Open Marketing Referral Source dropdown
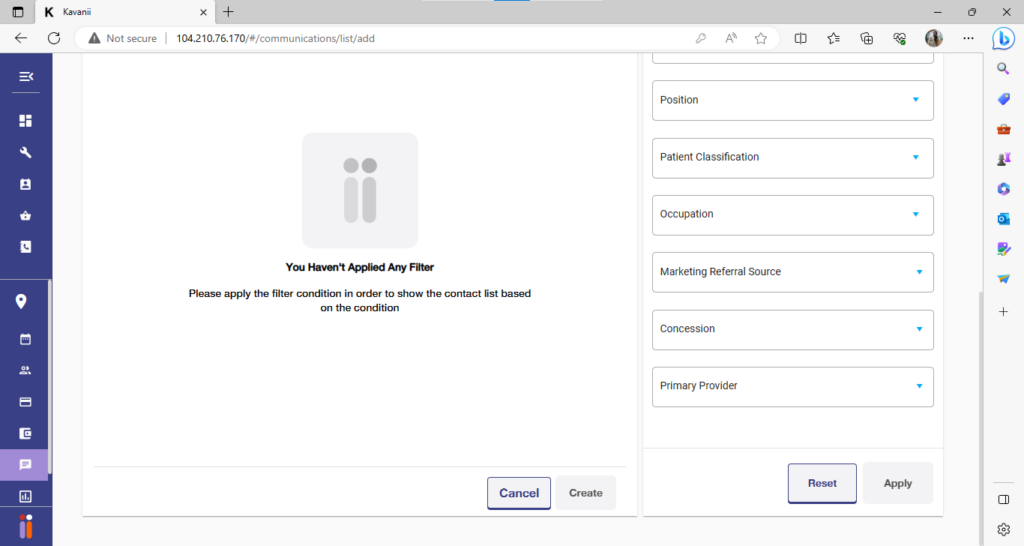1024x546 pixels. pyautogui.click(x=792, y=272)
